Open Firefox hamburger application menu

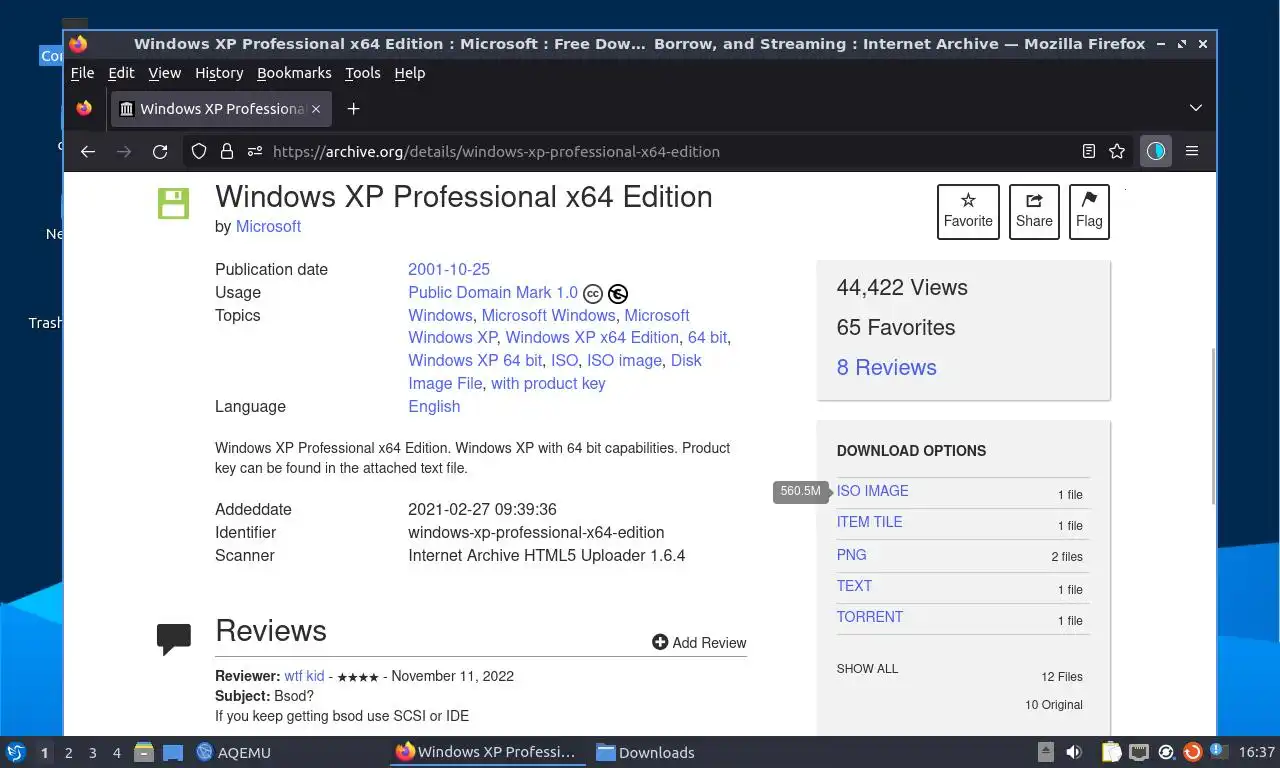(1192, 152)
